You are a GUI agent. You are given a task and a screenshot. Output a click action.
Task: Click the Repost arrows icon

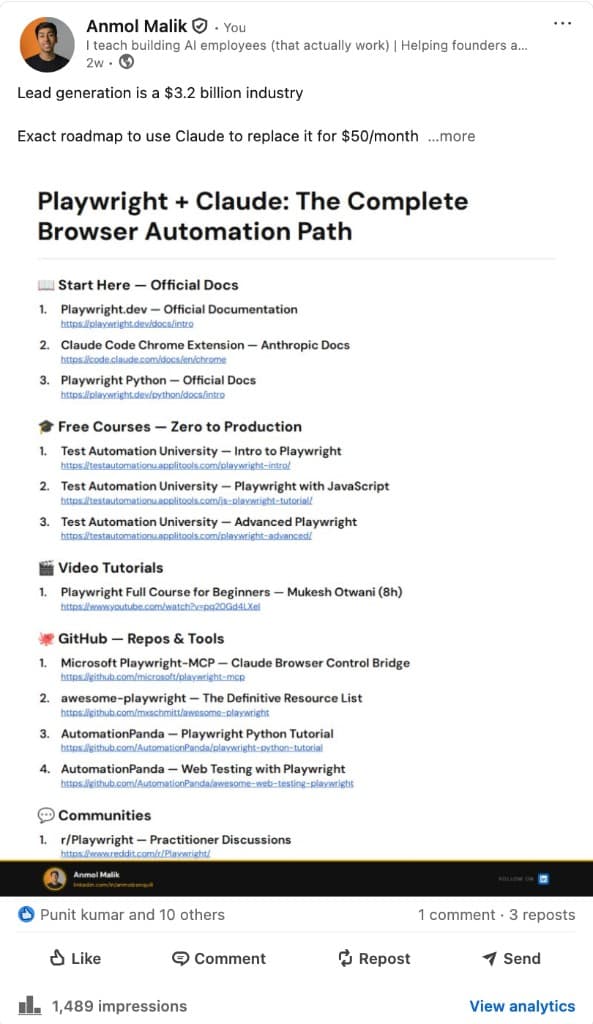click(x=345, y=958)
